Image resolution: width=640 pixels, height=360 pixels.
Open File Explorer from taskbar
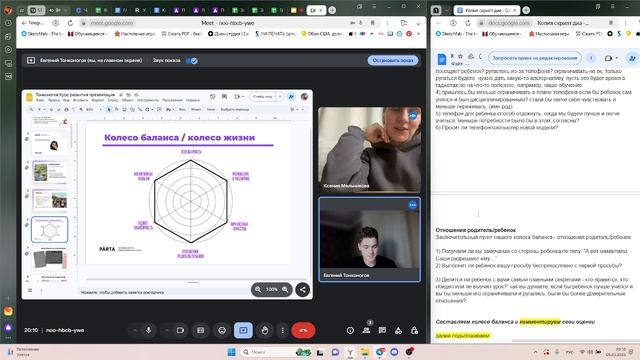point(365,352)
